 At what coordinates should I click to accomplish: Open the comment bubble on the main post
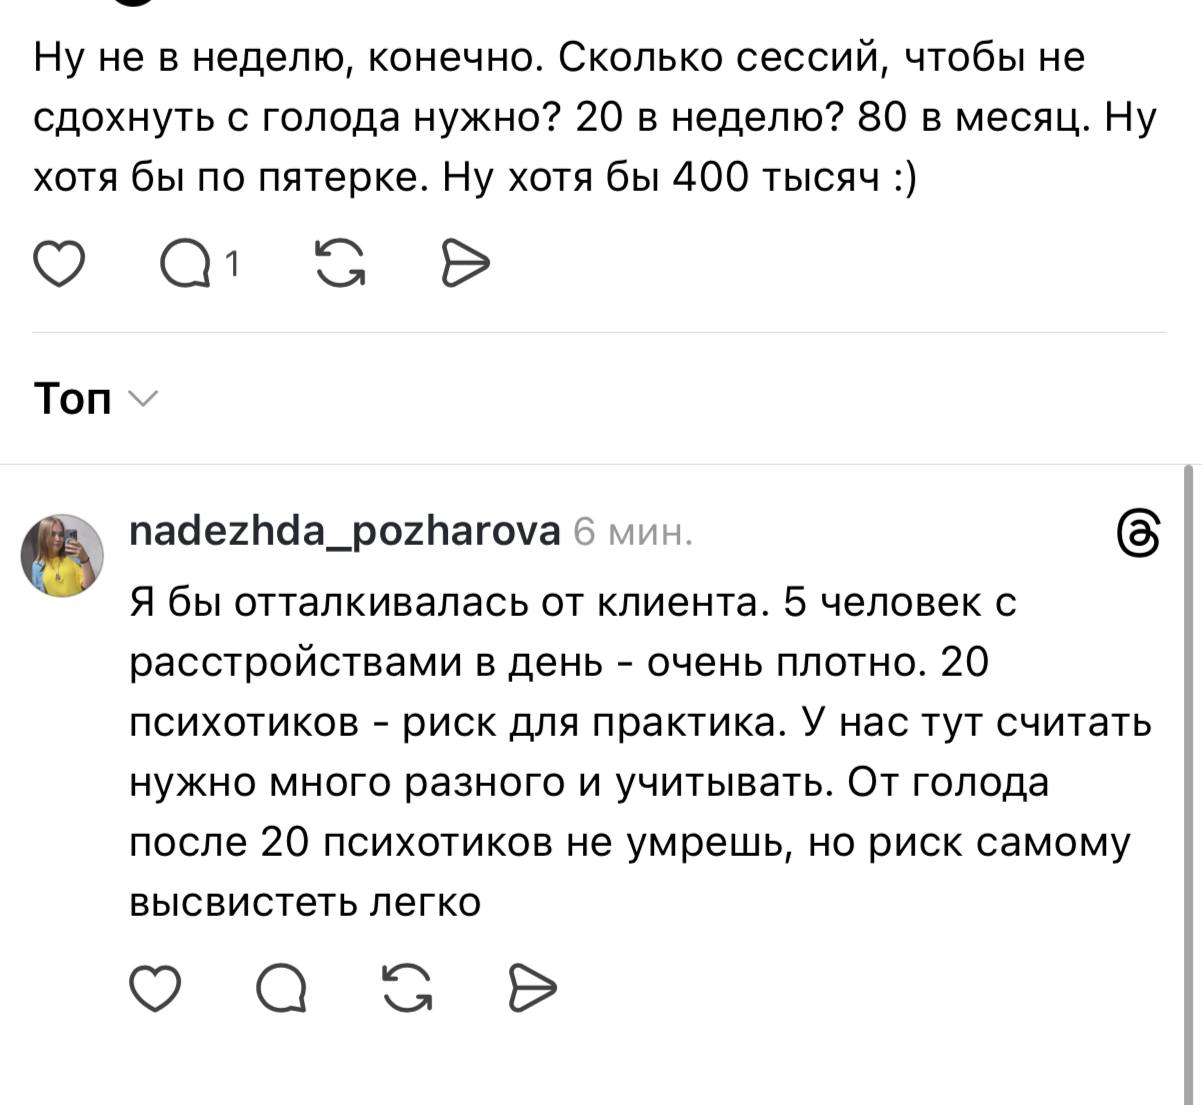183,264
